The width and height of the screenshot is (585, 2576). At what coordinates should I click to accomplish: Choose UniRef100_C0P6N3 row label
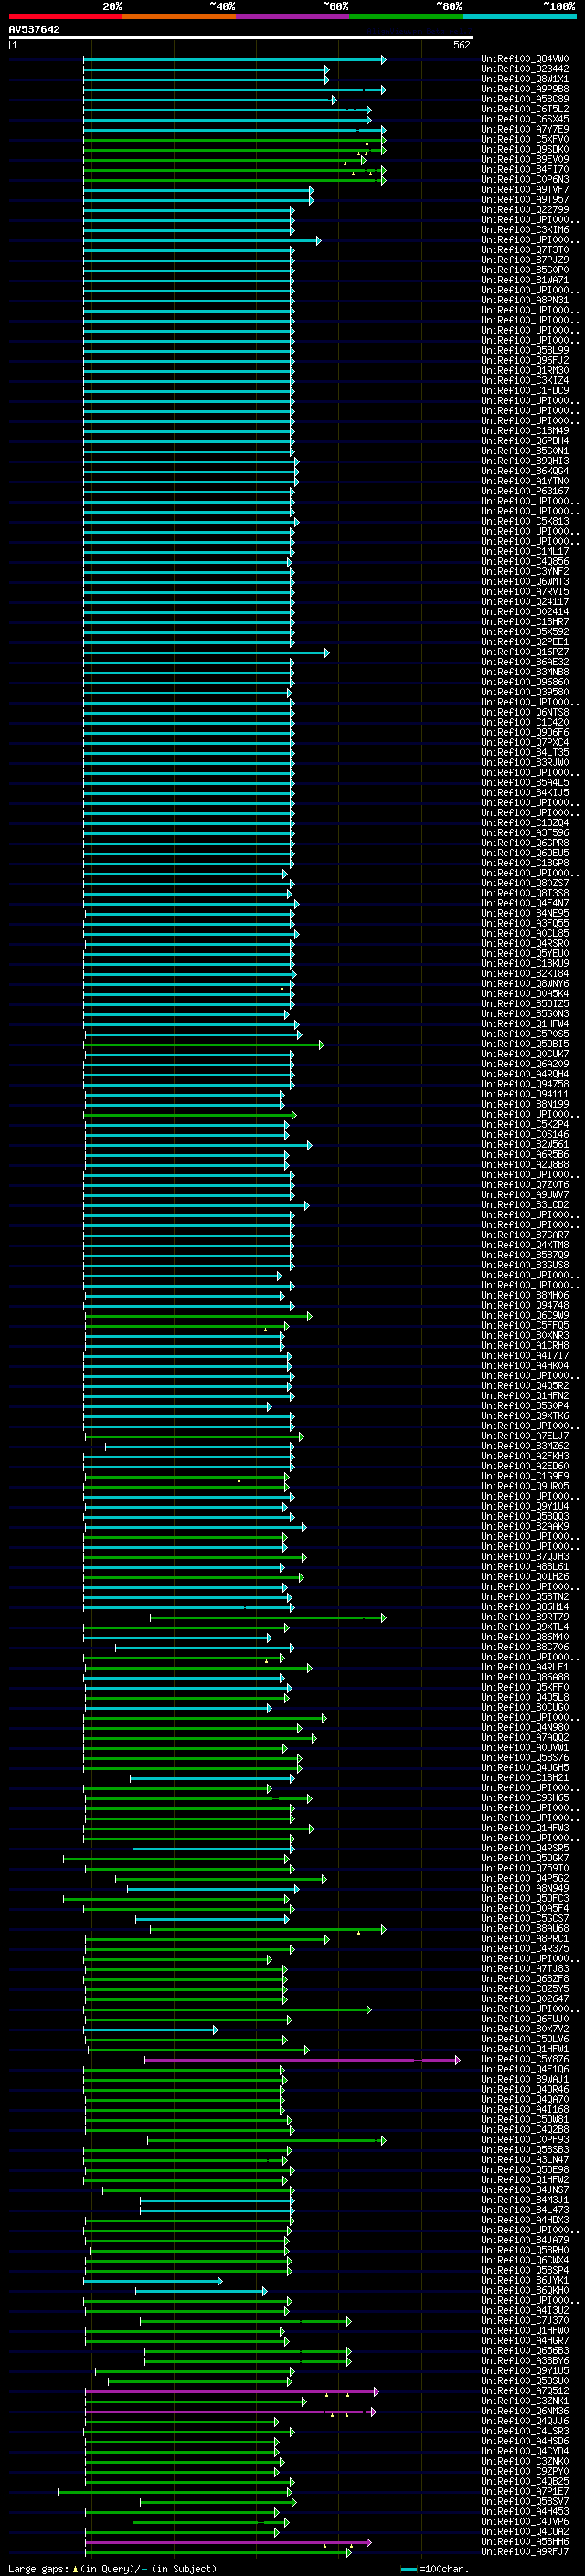point(525,180)
